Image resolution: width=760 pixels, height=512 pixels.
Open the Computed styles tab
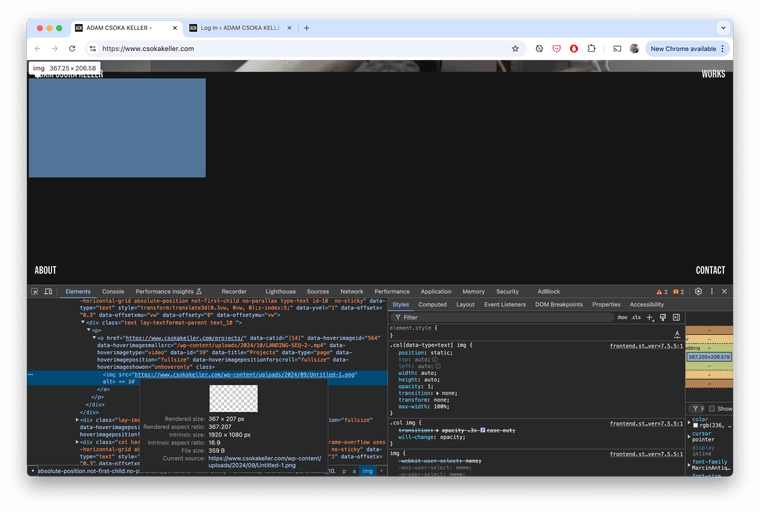(x=432, y=304)
